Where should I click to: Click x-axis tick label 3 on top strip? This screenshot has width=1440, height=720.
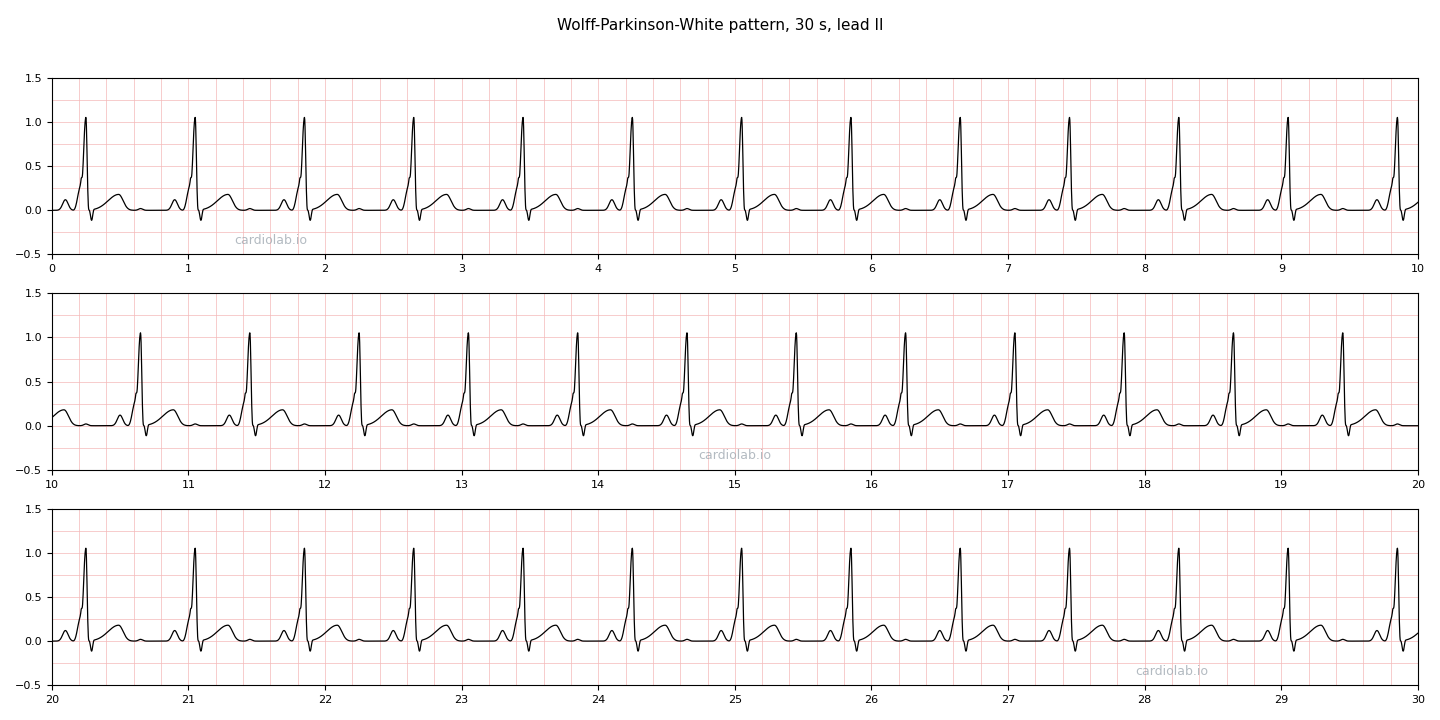(462, 268)
